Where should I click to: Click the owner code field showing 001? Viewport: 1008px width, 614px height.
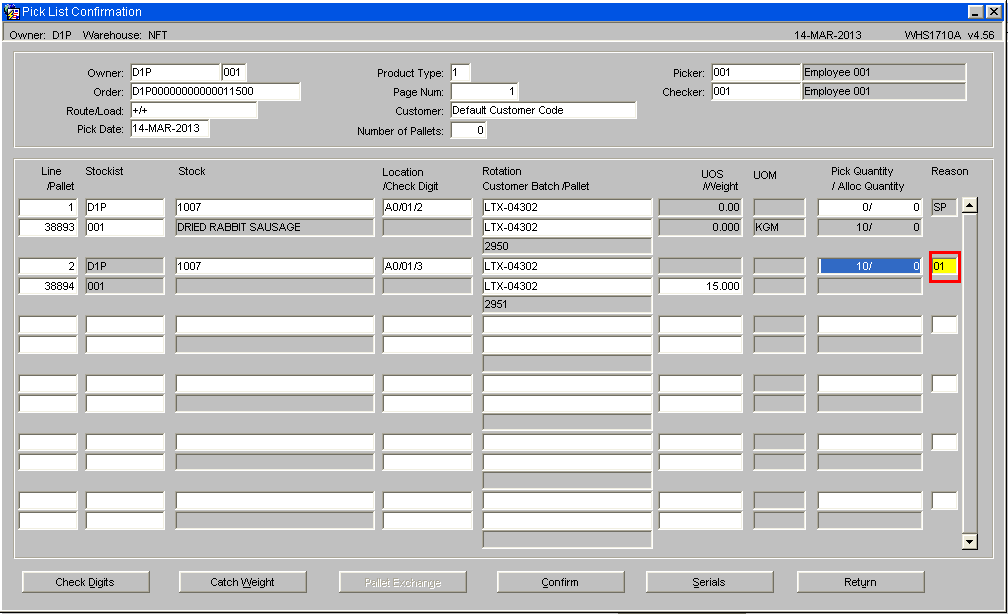pyautogui.click(x=234, y=73)
